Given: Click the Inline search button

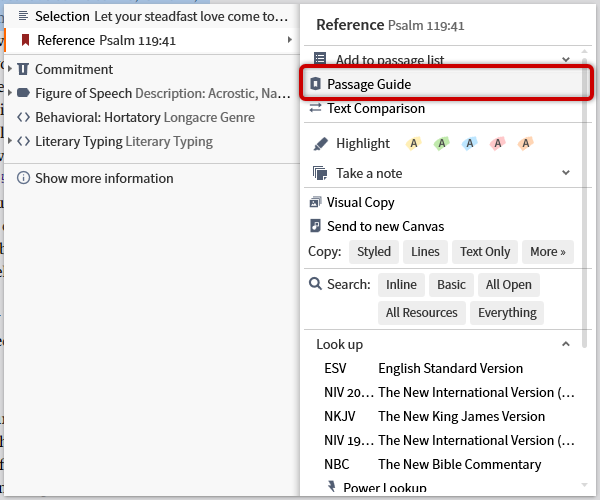Looking at the screenshot, I should pos(401,284).
